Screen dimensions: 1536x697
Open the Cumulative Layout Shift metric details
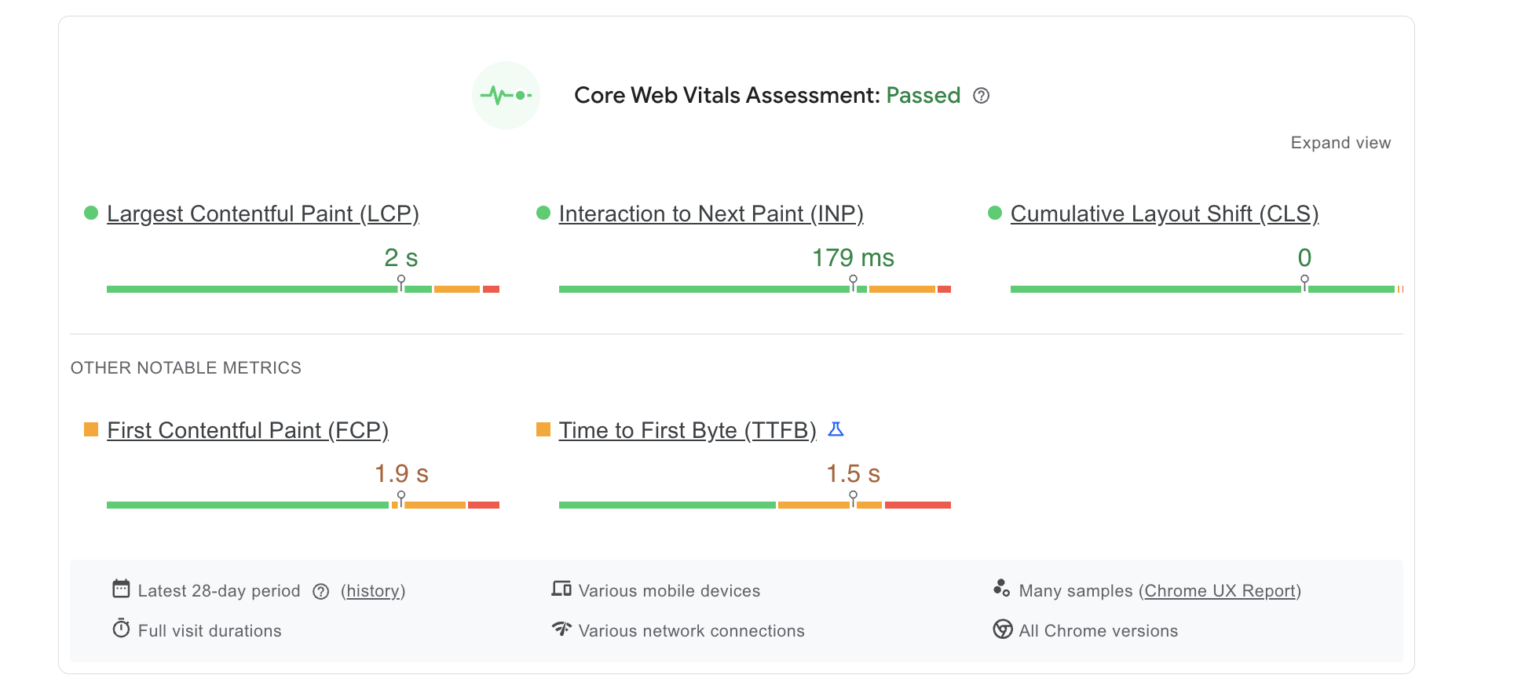(x=1163, y=213)
